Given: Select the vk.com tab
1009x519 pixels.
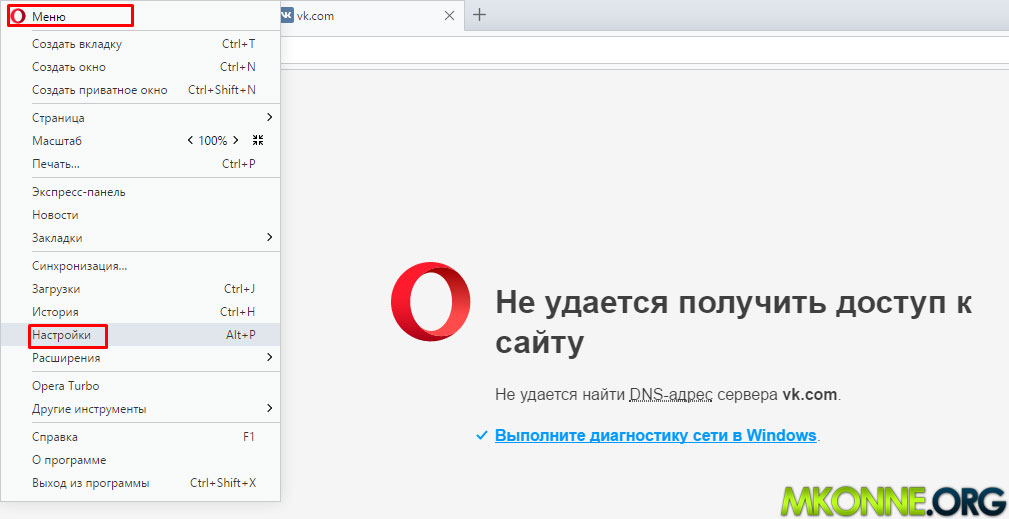Looking at the screenshot, I should pyautogui.click(x=371, y=15).
